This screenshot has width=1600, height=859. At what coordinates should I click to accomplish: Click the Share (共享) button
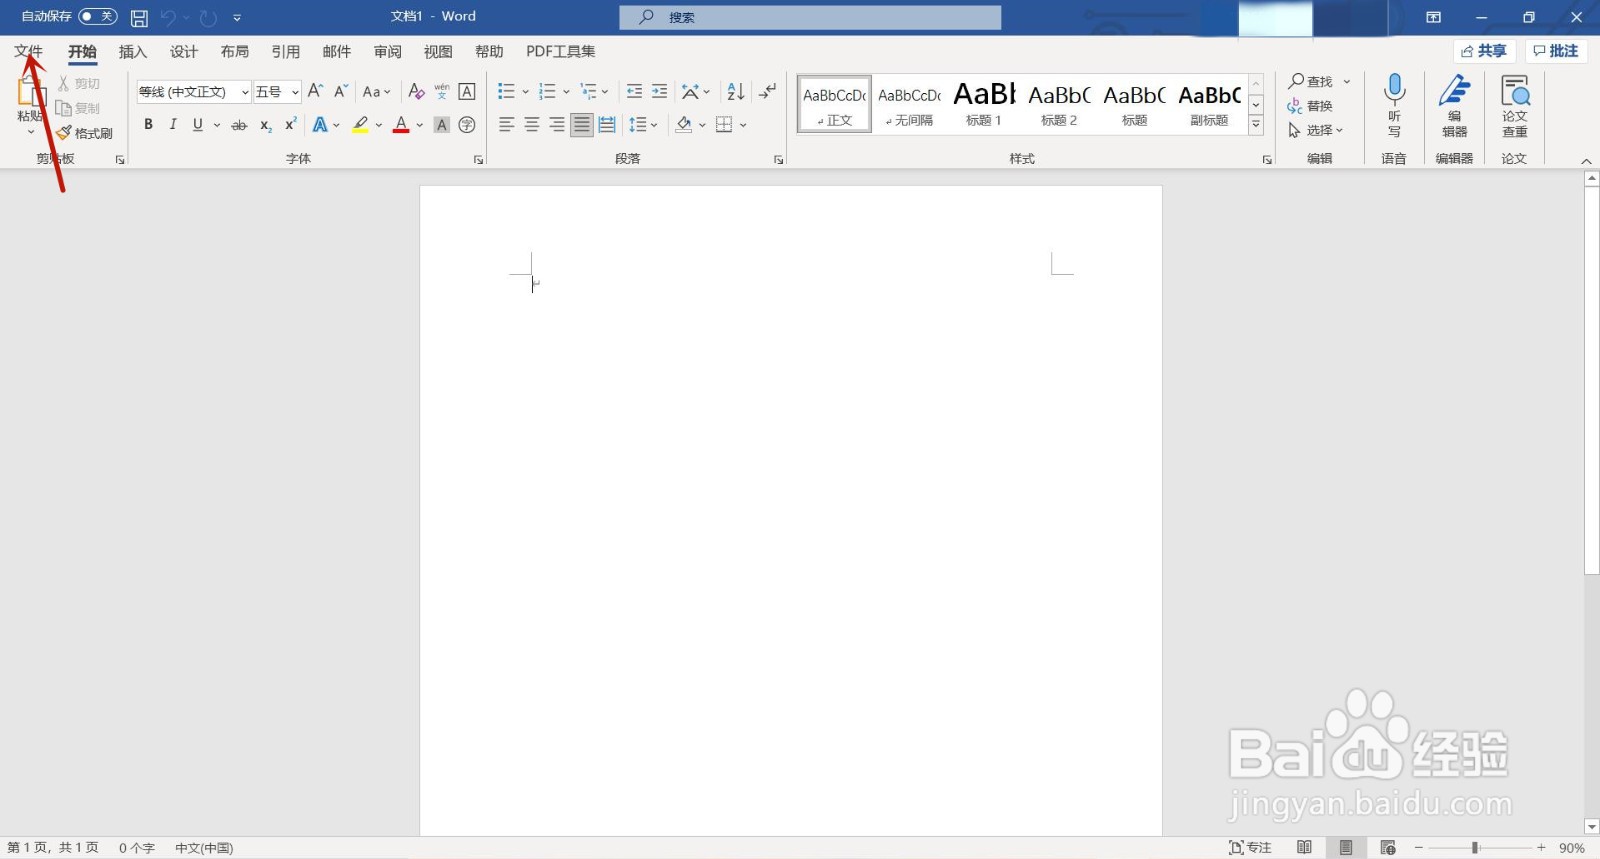click(x=1484, y=51)
